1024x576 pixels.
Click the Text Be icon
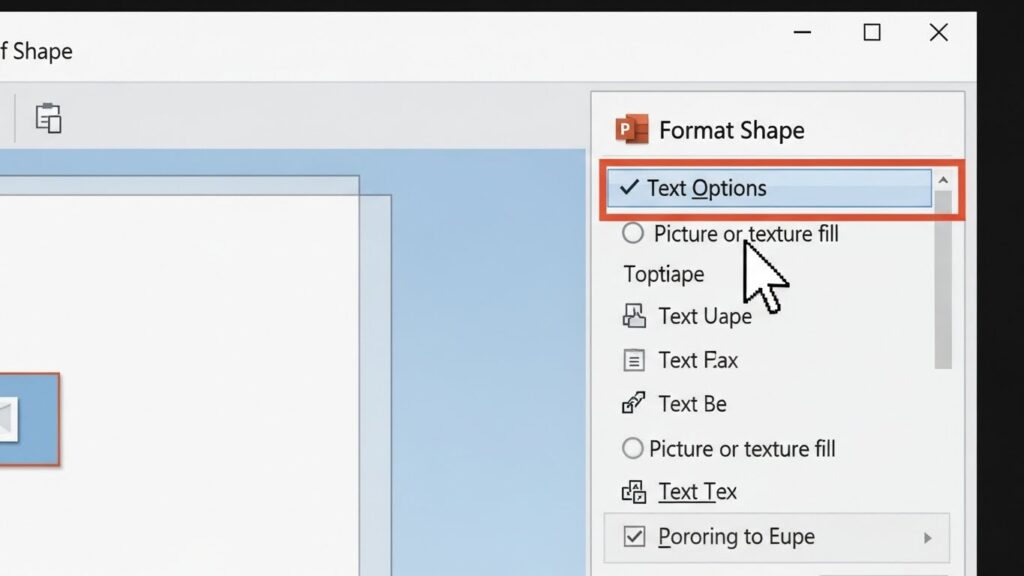tap(635, 404)
